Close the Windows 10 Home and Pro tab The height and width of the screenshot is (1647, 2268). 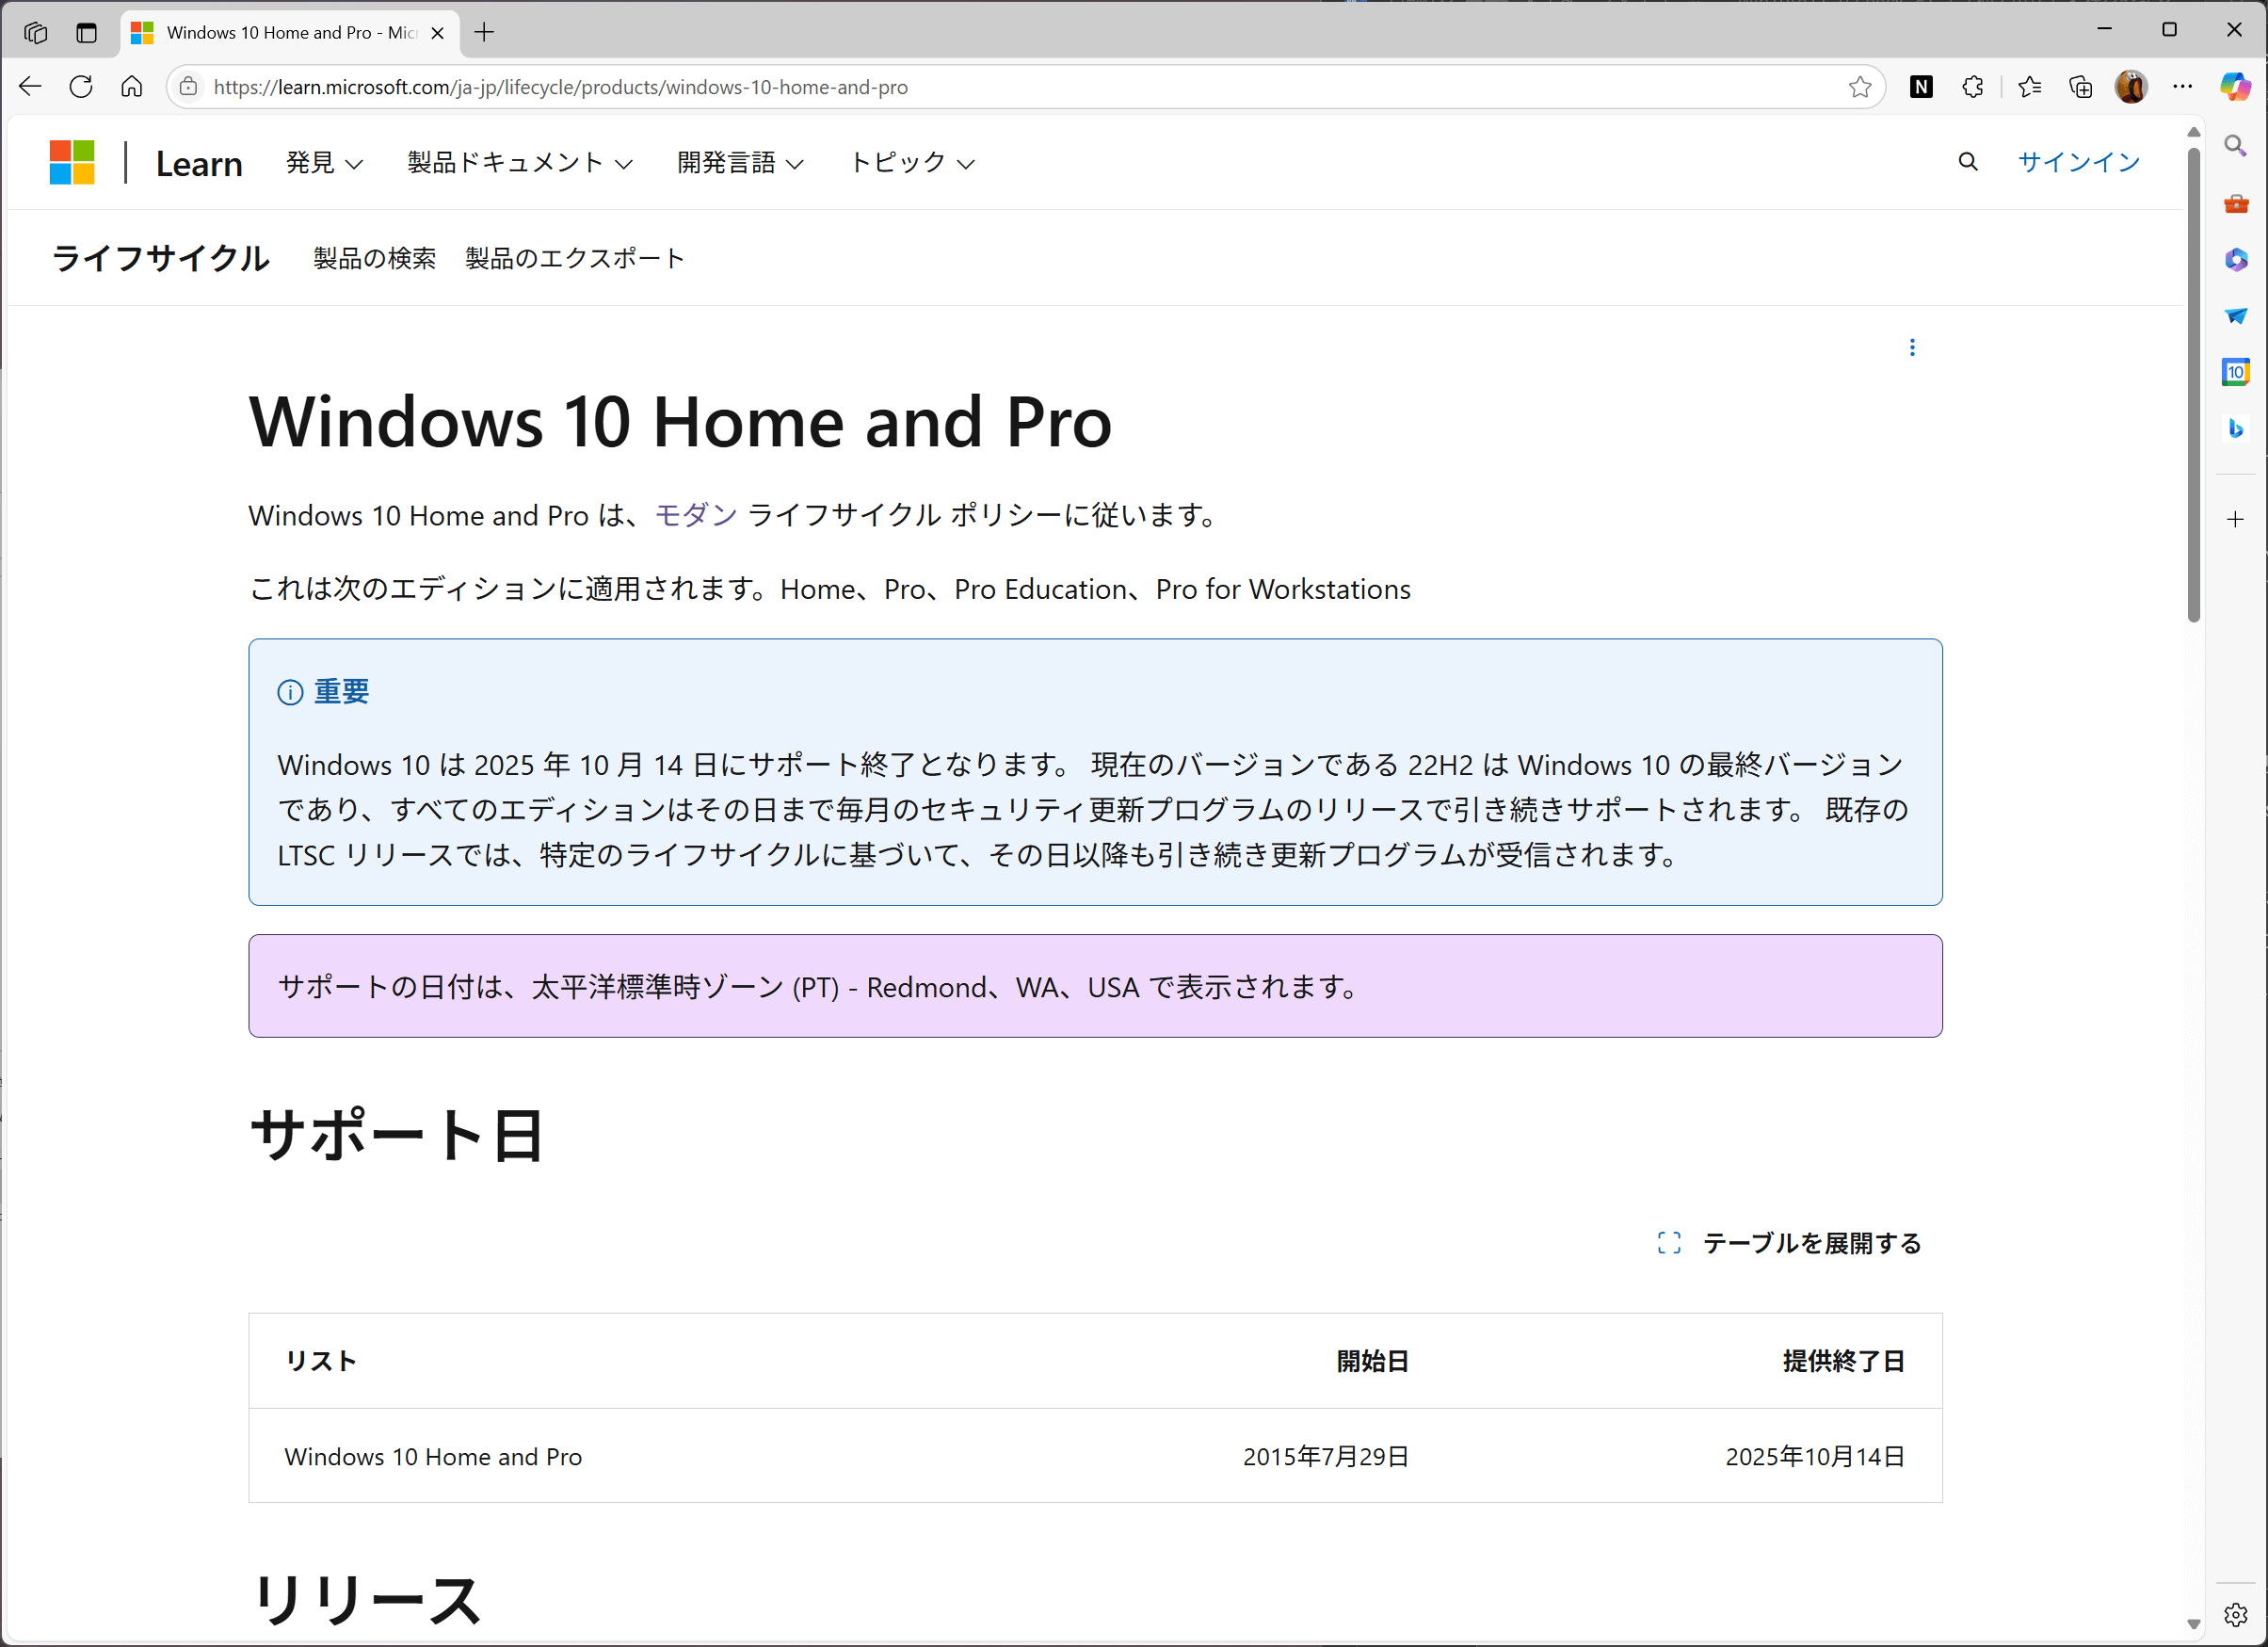pyautogui.click(x=437, y=33)
